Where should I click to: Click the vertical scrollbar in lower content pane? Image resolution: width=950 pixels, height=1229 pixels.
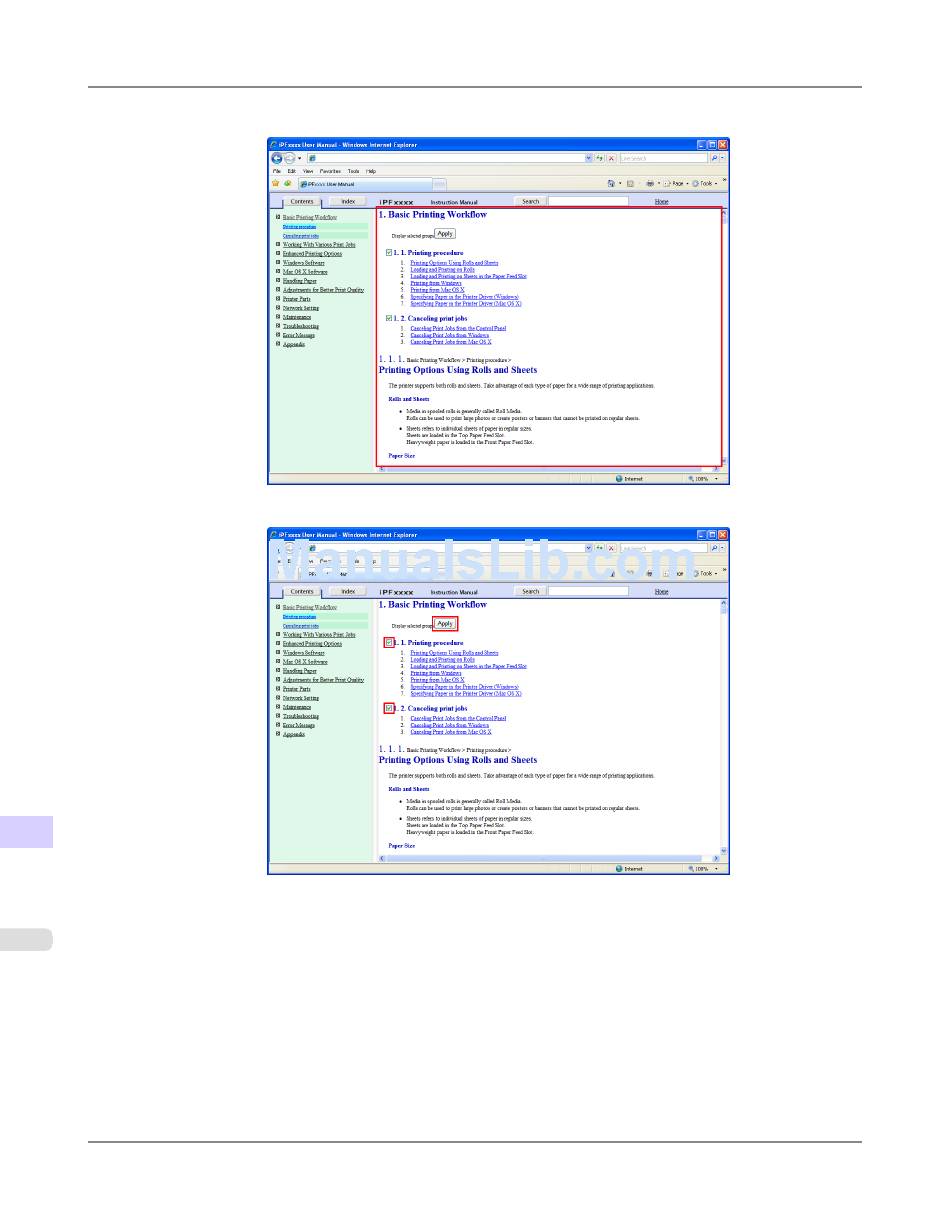pos(724,727)
